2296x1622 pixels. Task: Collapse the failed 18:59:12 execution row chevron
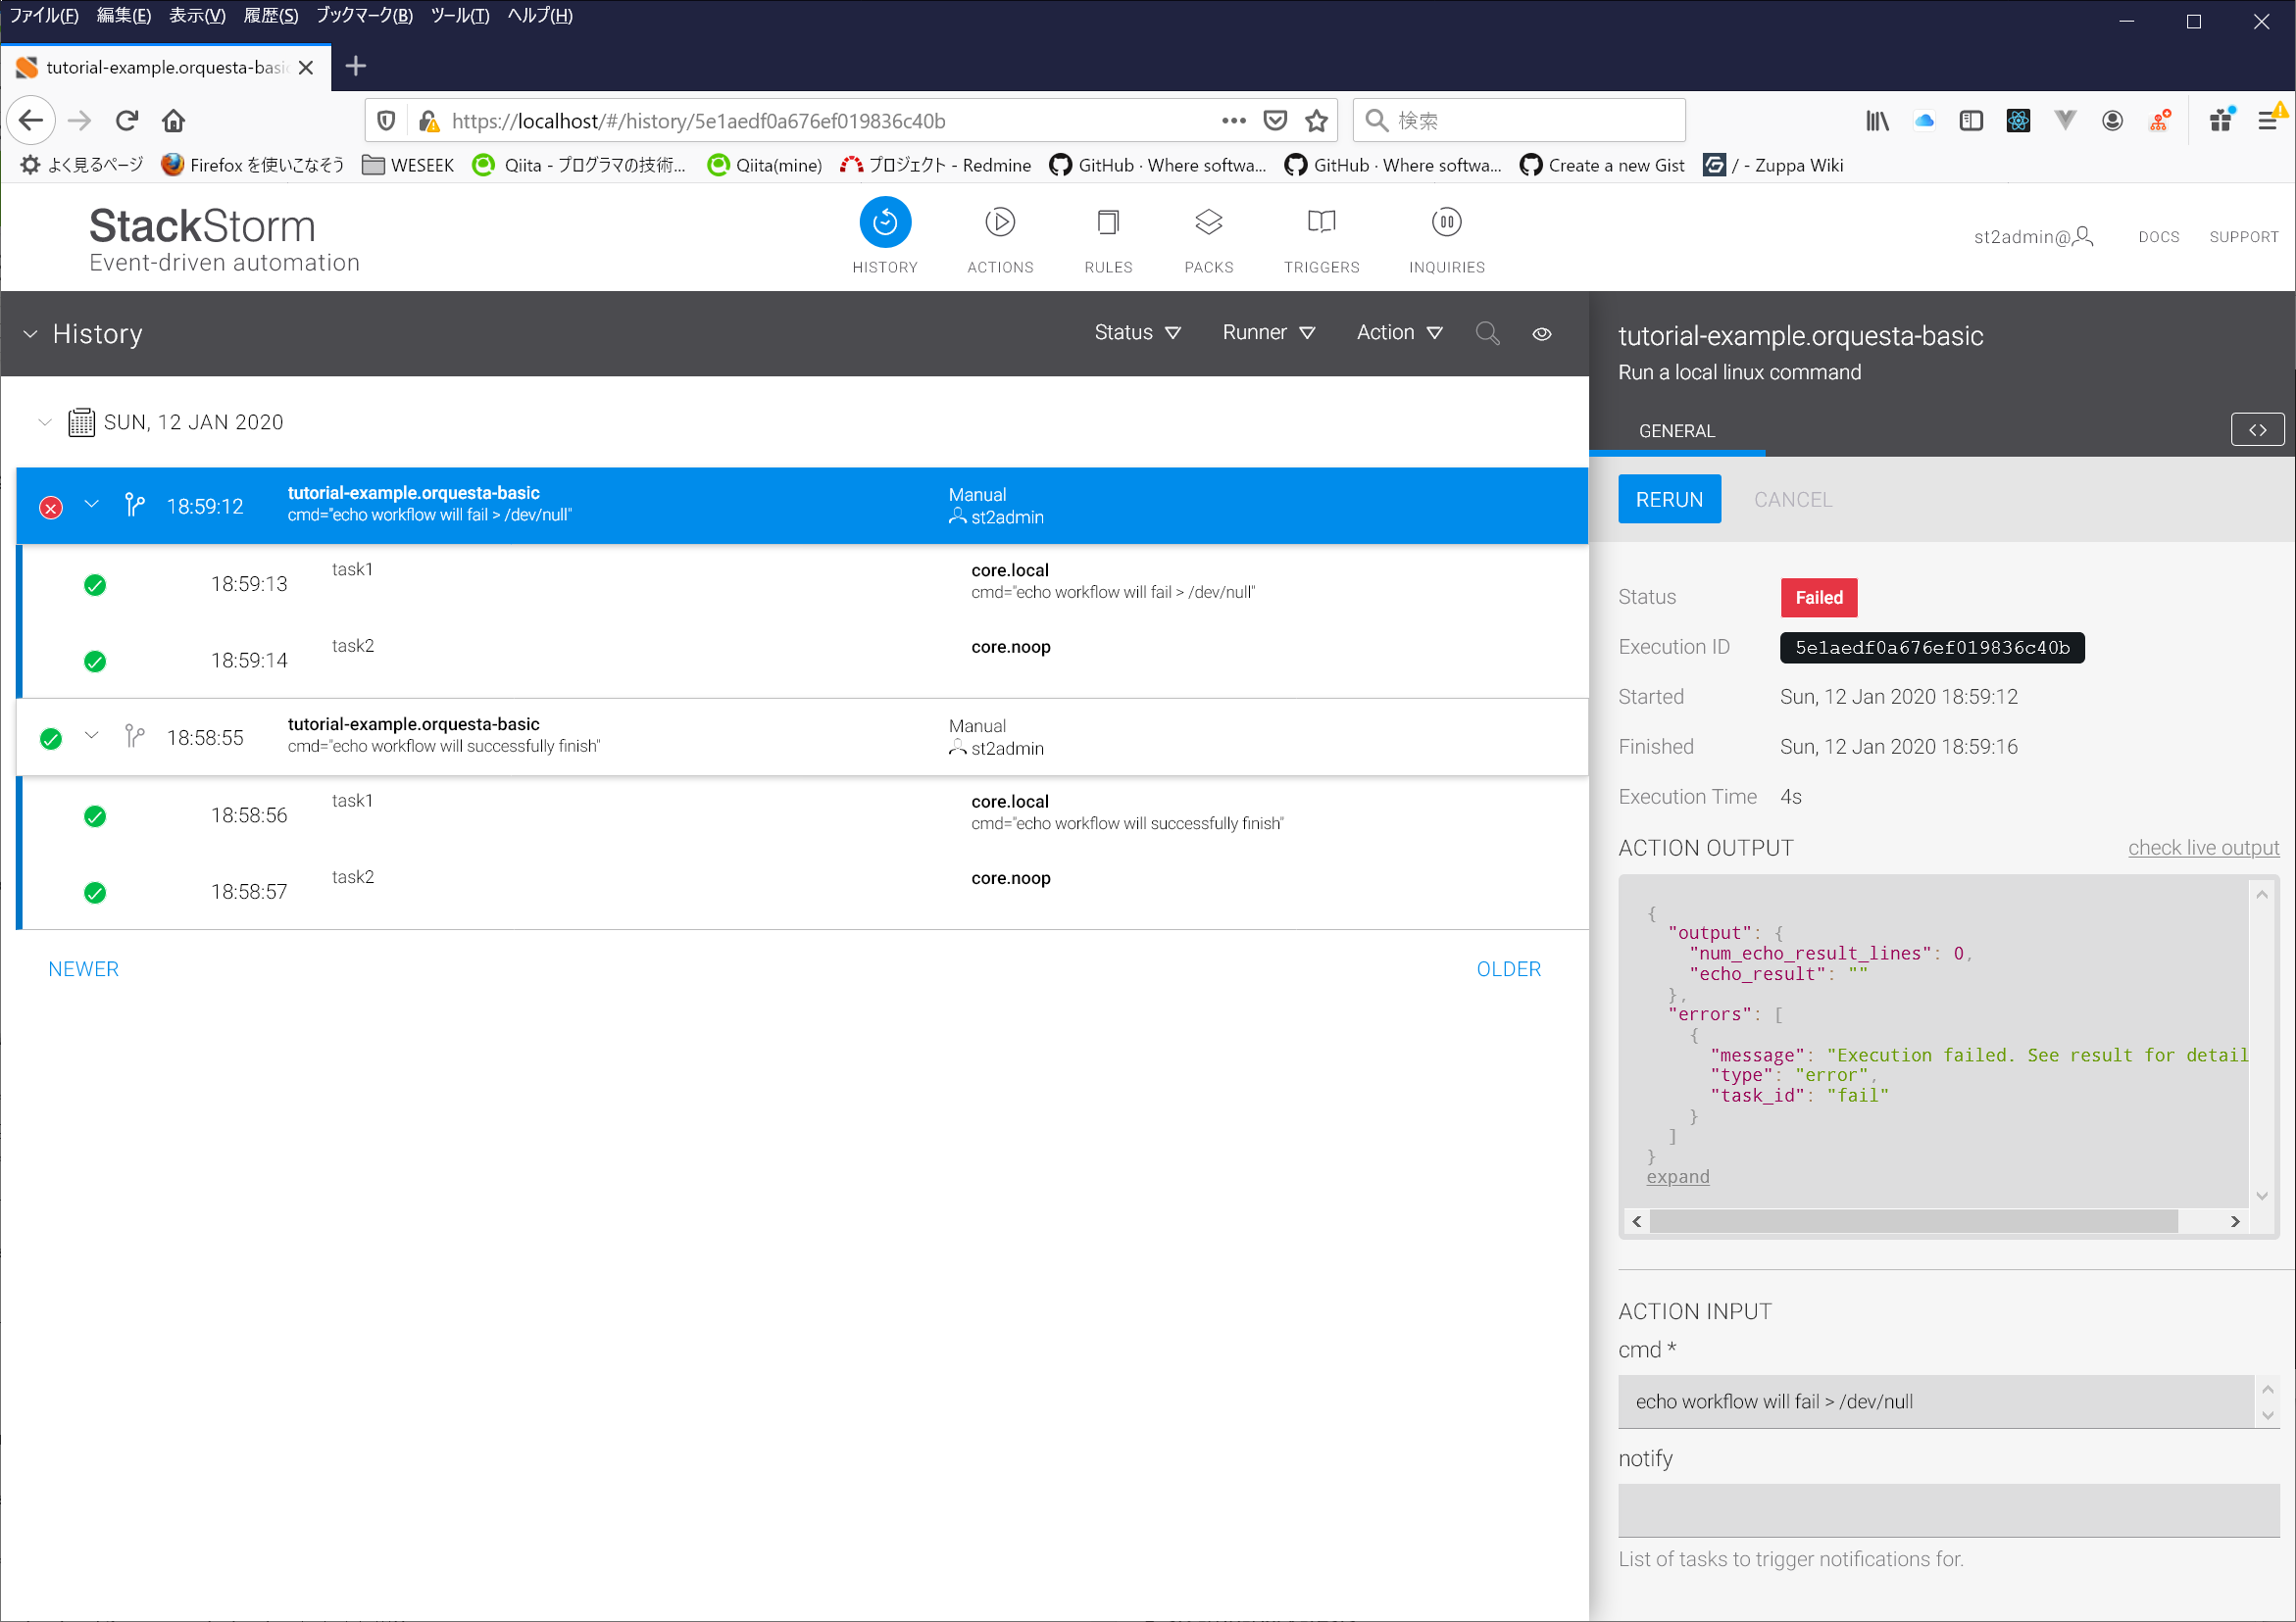pos(92,505)
